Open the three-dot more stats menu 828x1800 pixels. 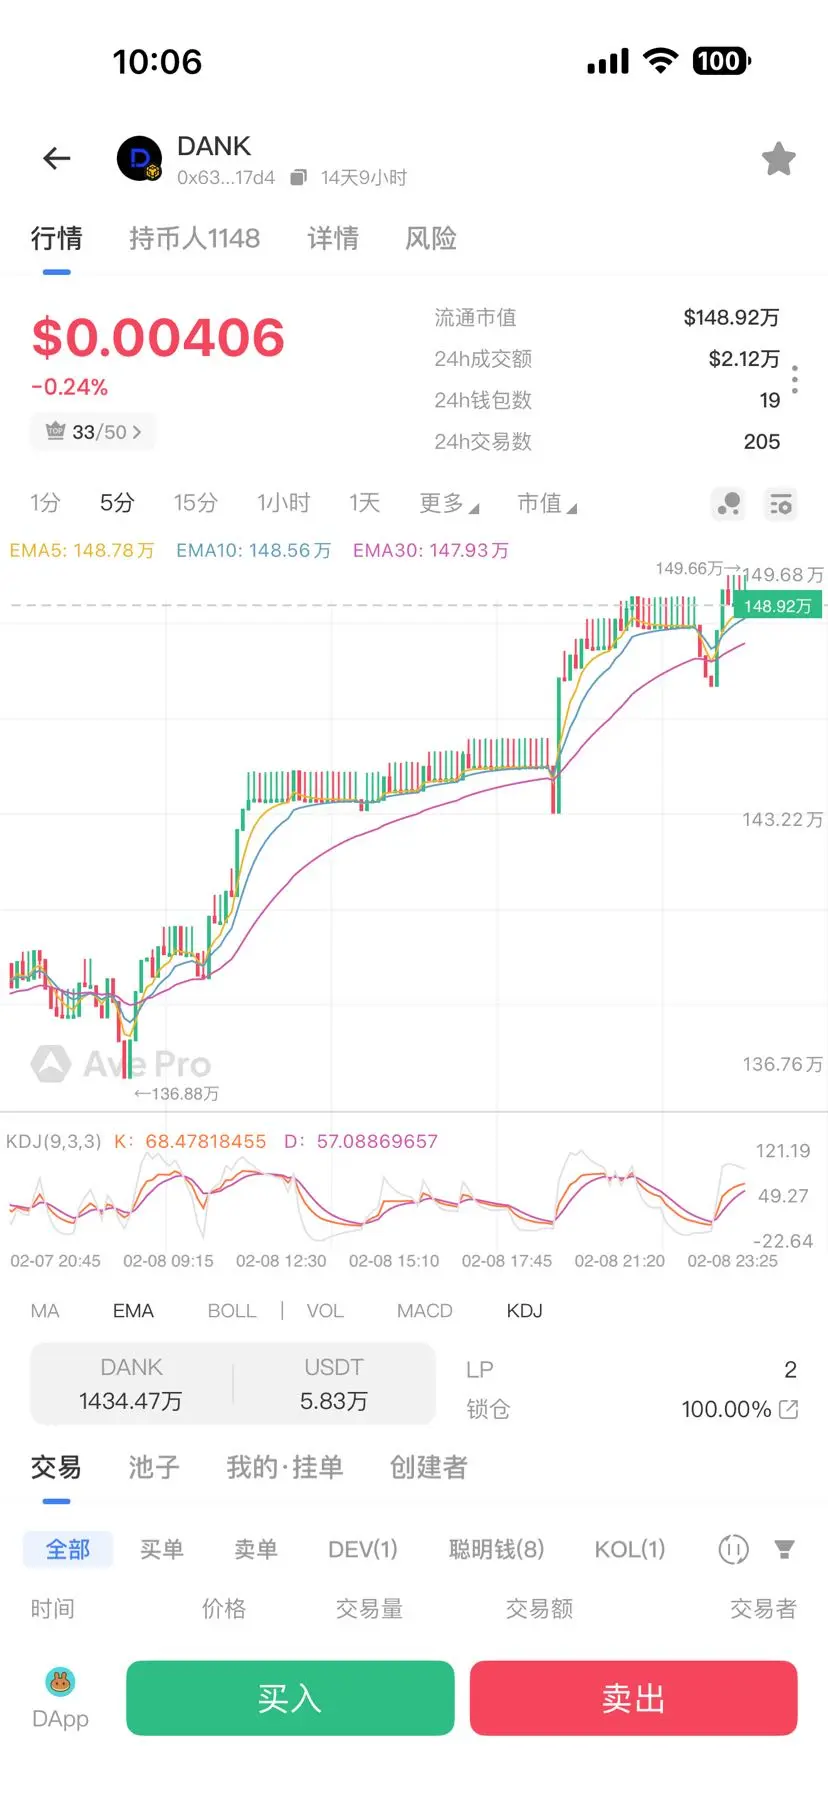[795, 379]
